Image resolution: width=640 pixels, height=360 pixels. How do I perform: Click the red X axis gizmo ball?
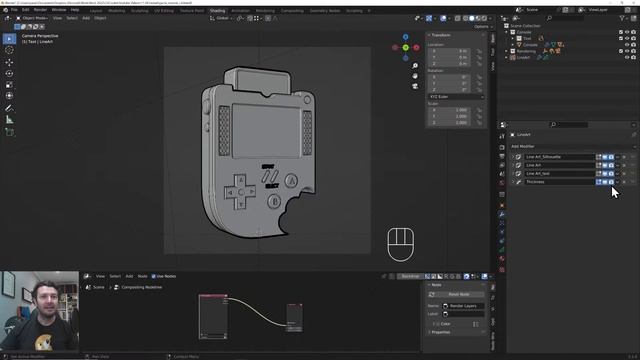coord(416,48)
